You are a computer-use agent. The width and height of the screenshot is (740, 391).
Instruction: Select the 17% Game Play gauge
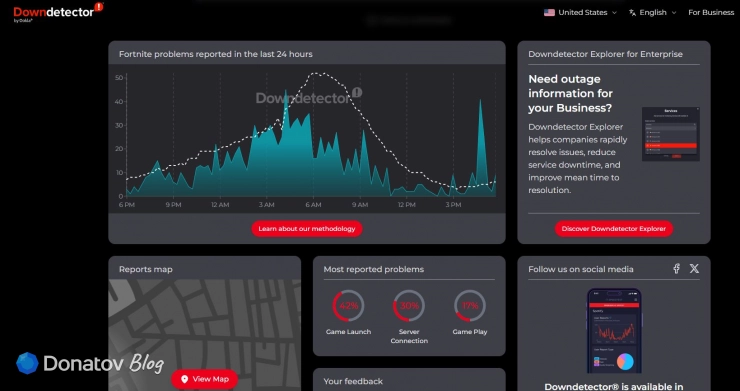pos(470,306)
